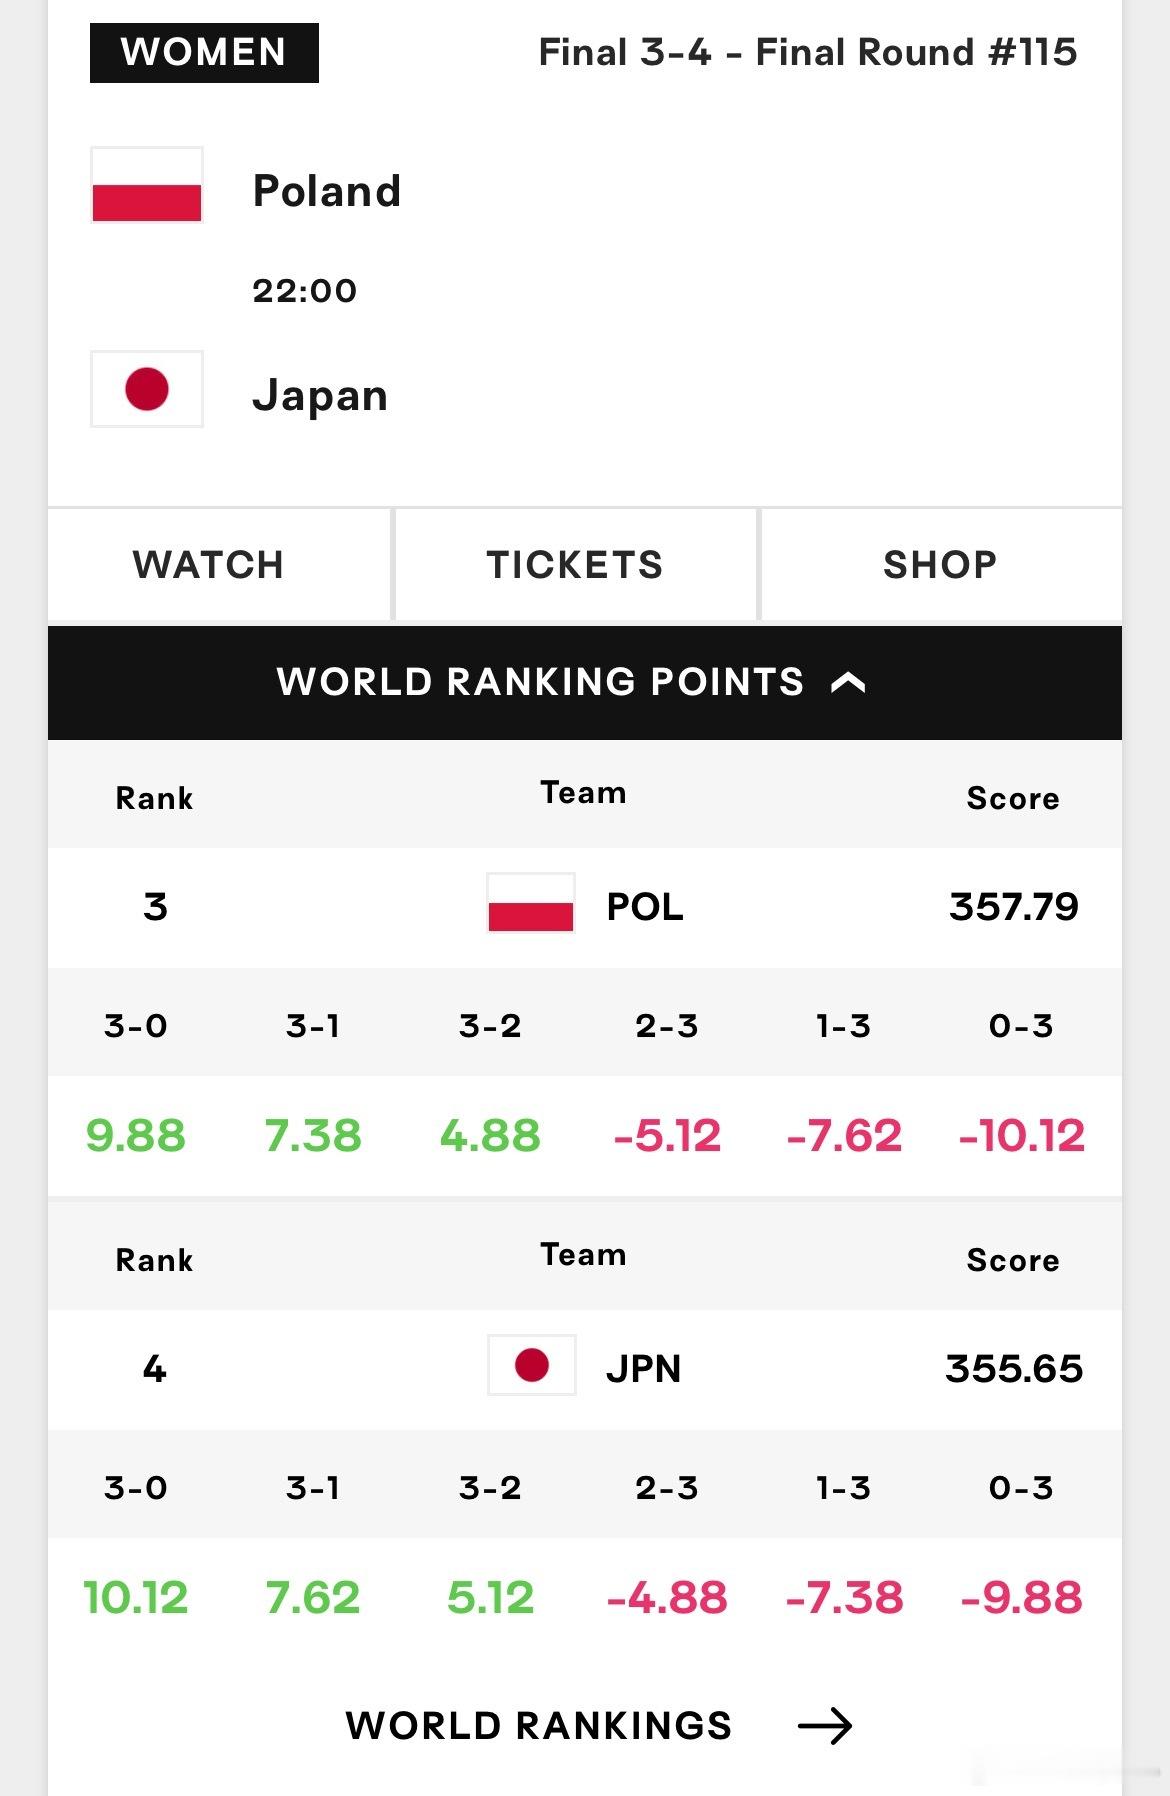
Task: Click the POL team abbreviation
Action: click(x=645, y=907)
